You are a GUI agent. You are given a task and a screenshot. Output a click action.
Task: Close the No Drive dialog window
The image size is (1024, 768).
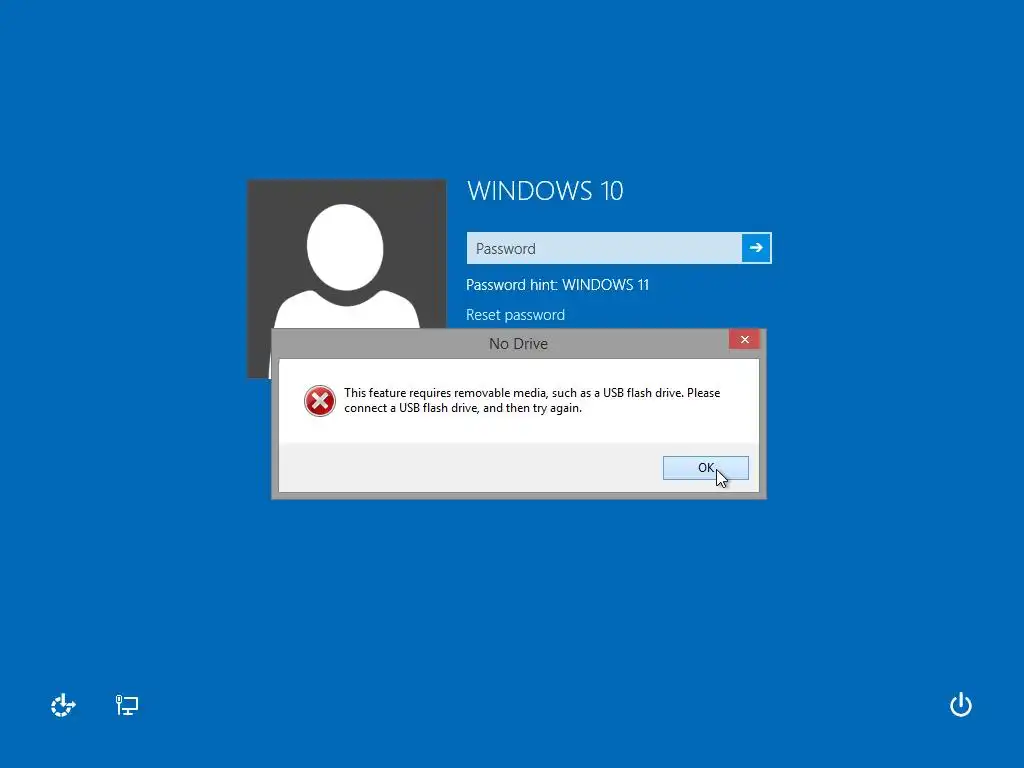coord(744,340)
